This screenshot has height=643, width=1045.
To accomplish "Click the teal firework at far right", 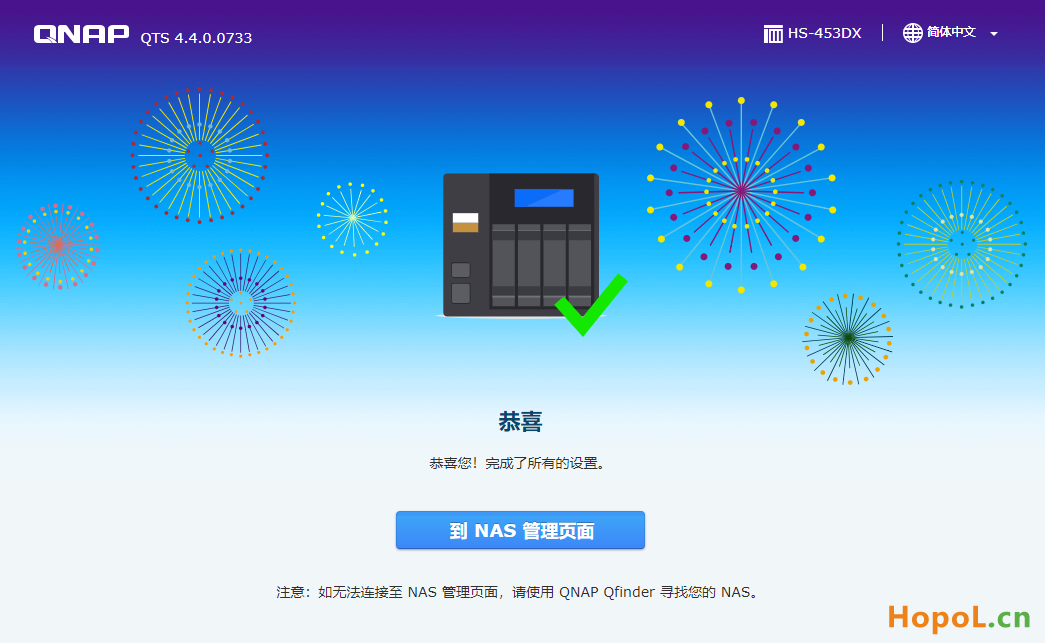I will 962,245.
